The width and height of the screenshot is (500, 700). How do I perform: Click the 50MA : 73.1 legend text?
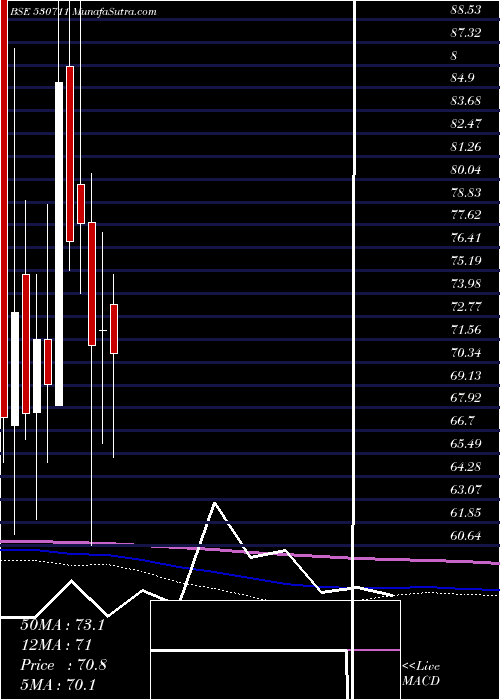coord(62,625)
